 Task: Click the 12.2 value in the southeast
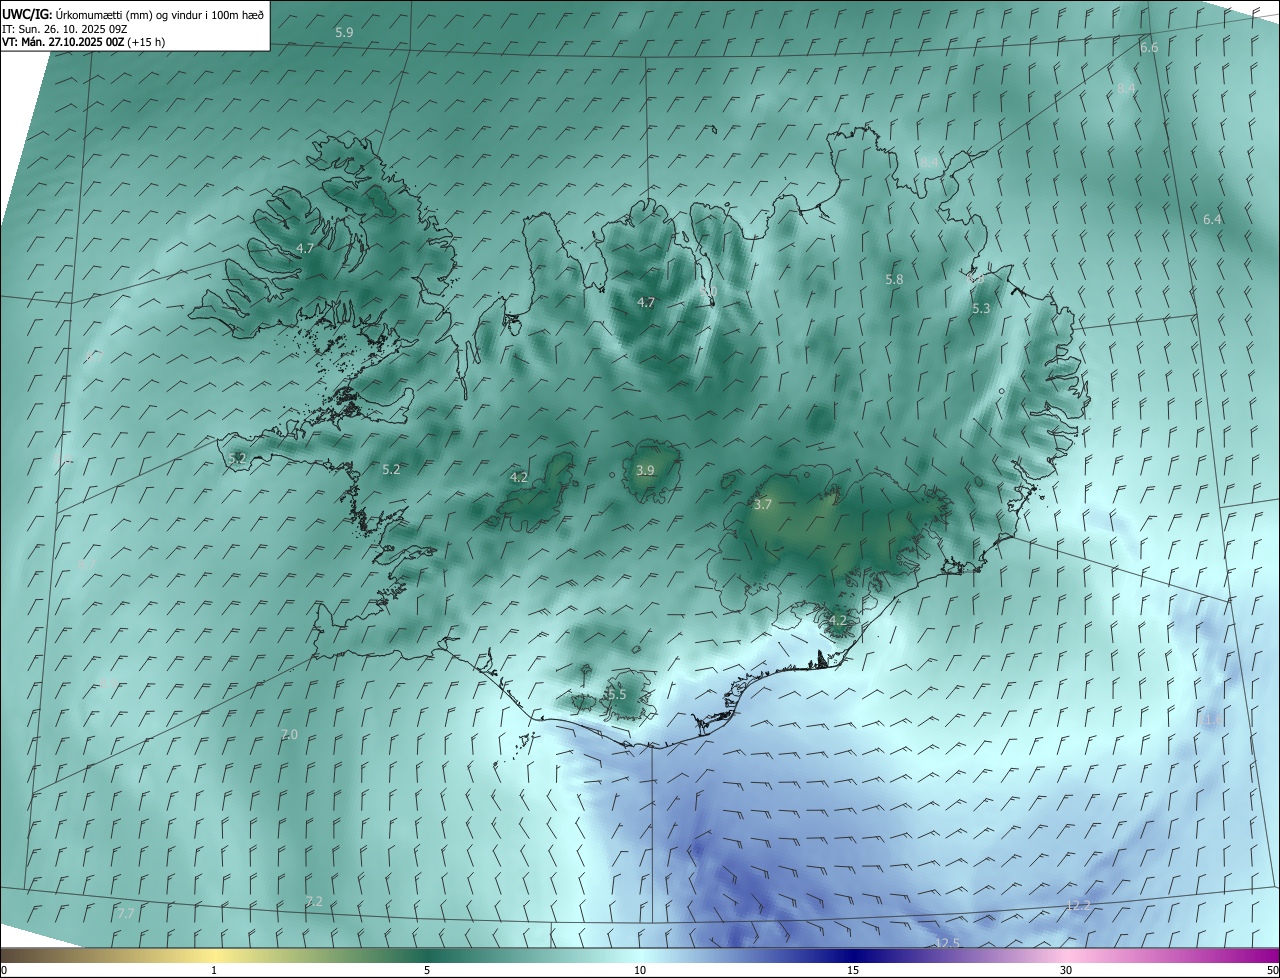(x=1078, y=906)
